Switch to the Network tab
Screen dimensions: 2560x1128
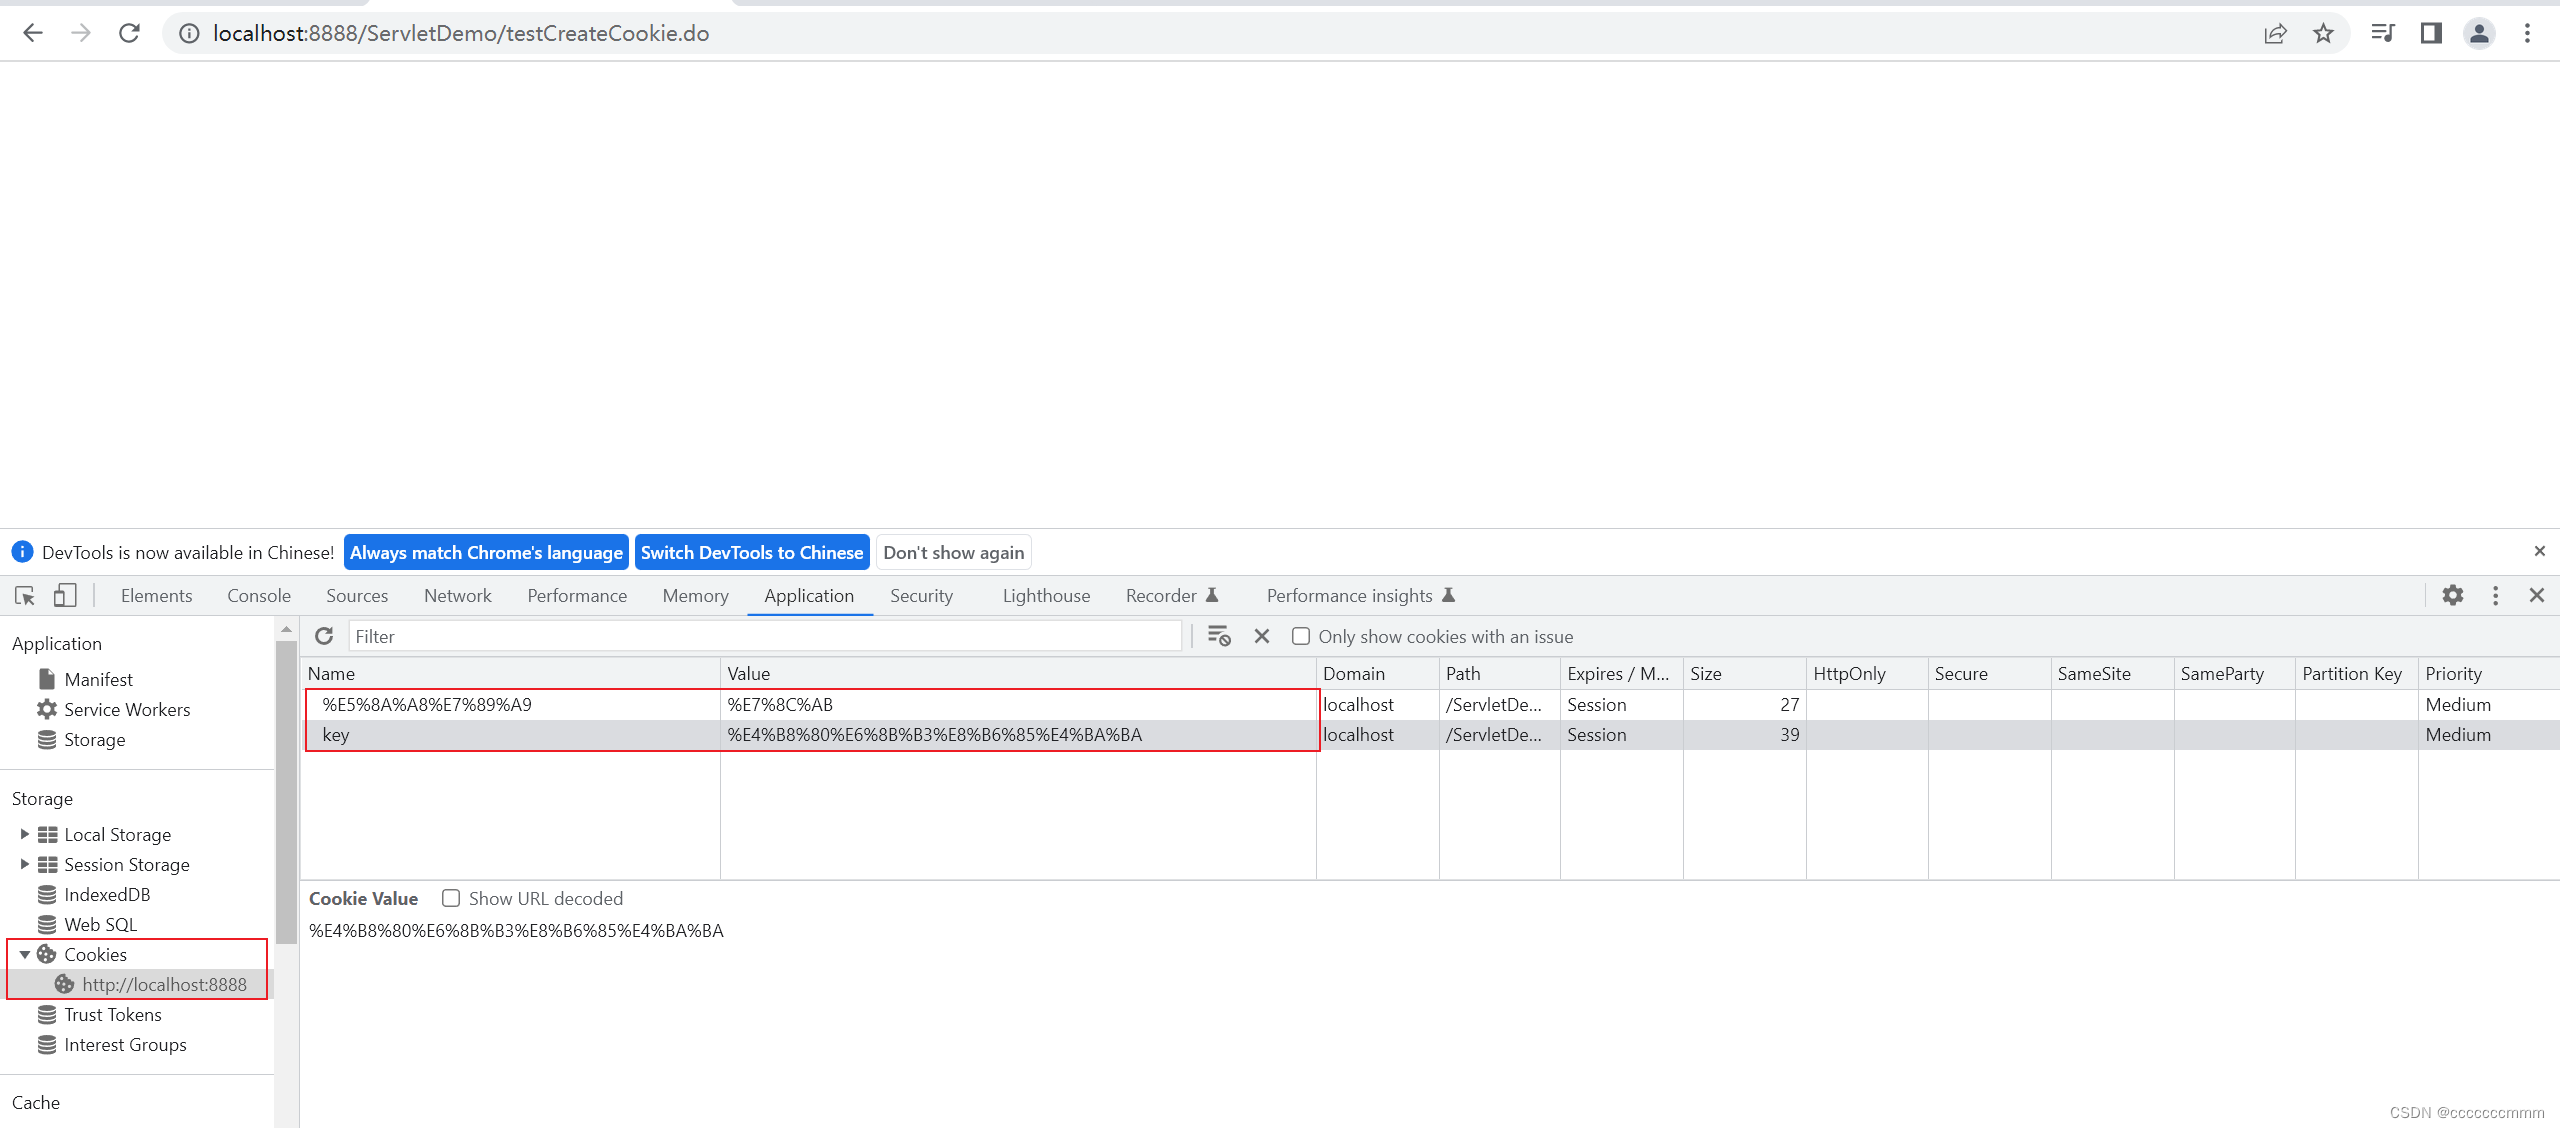click(x=457, y=596)
